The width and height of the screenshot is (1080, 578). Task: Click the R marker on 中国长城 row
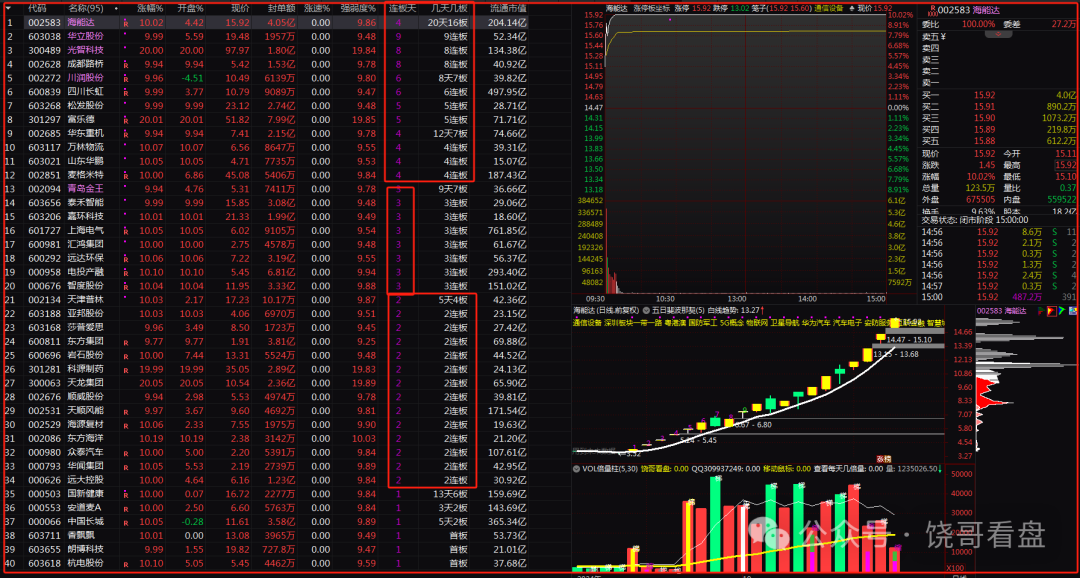(x=125, y=522)
